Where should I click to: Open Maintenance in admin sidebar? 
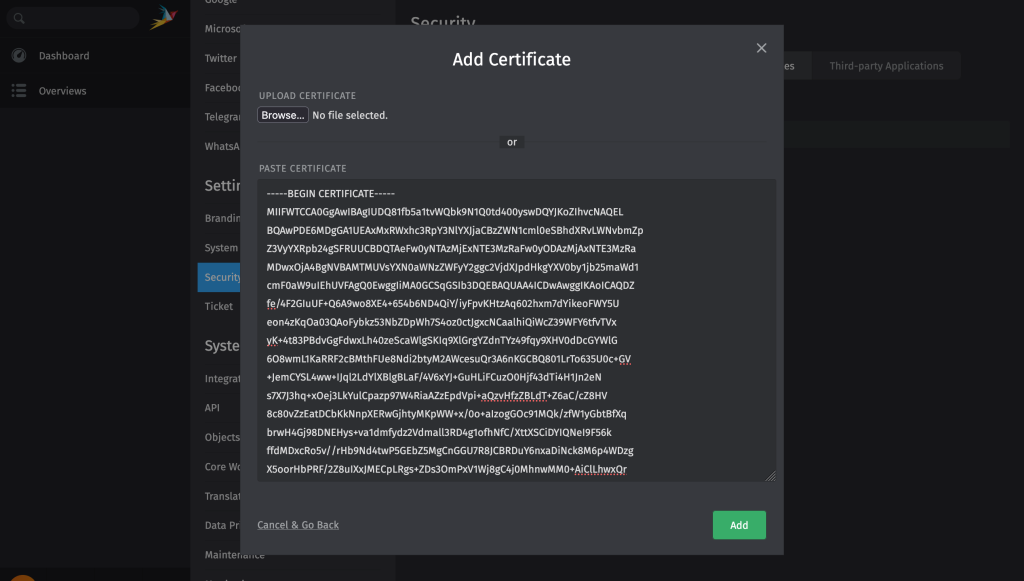click(x=234, y=554)
